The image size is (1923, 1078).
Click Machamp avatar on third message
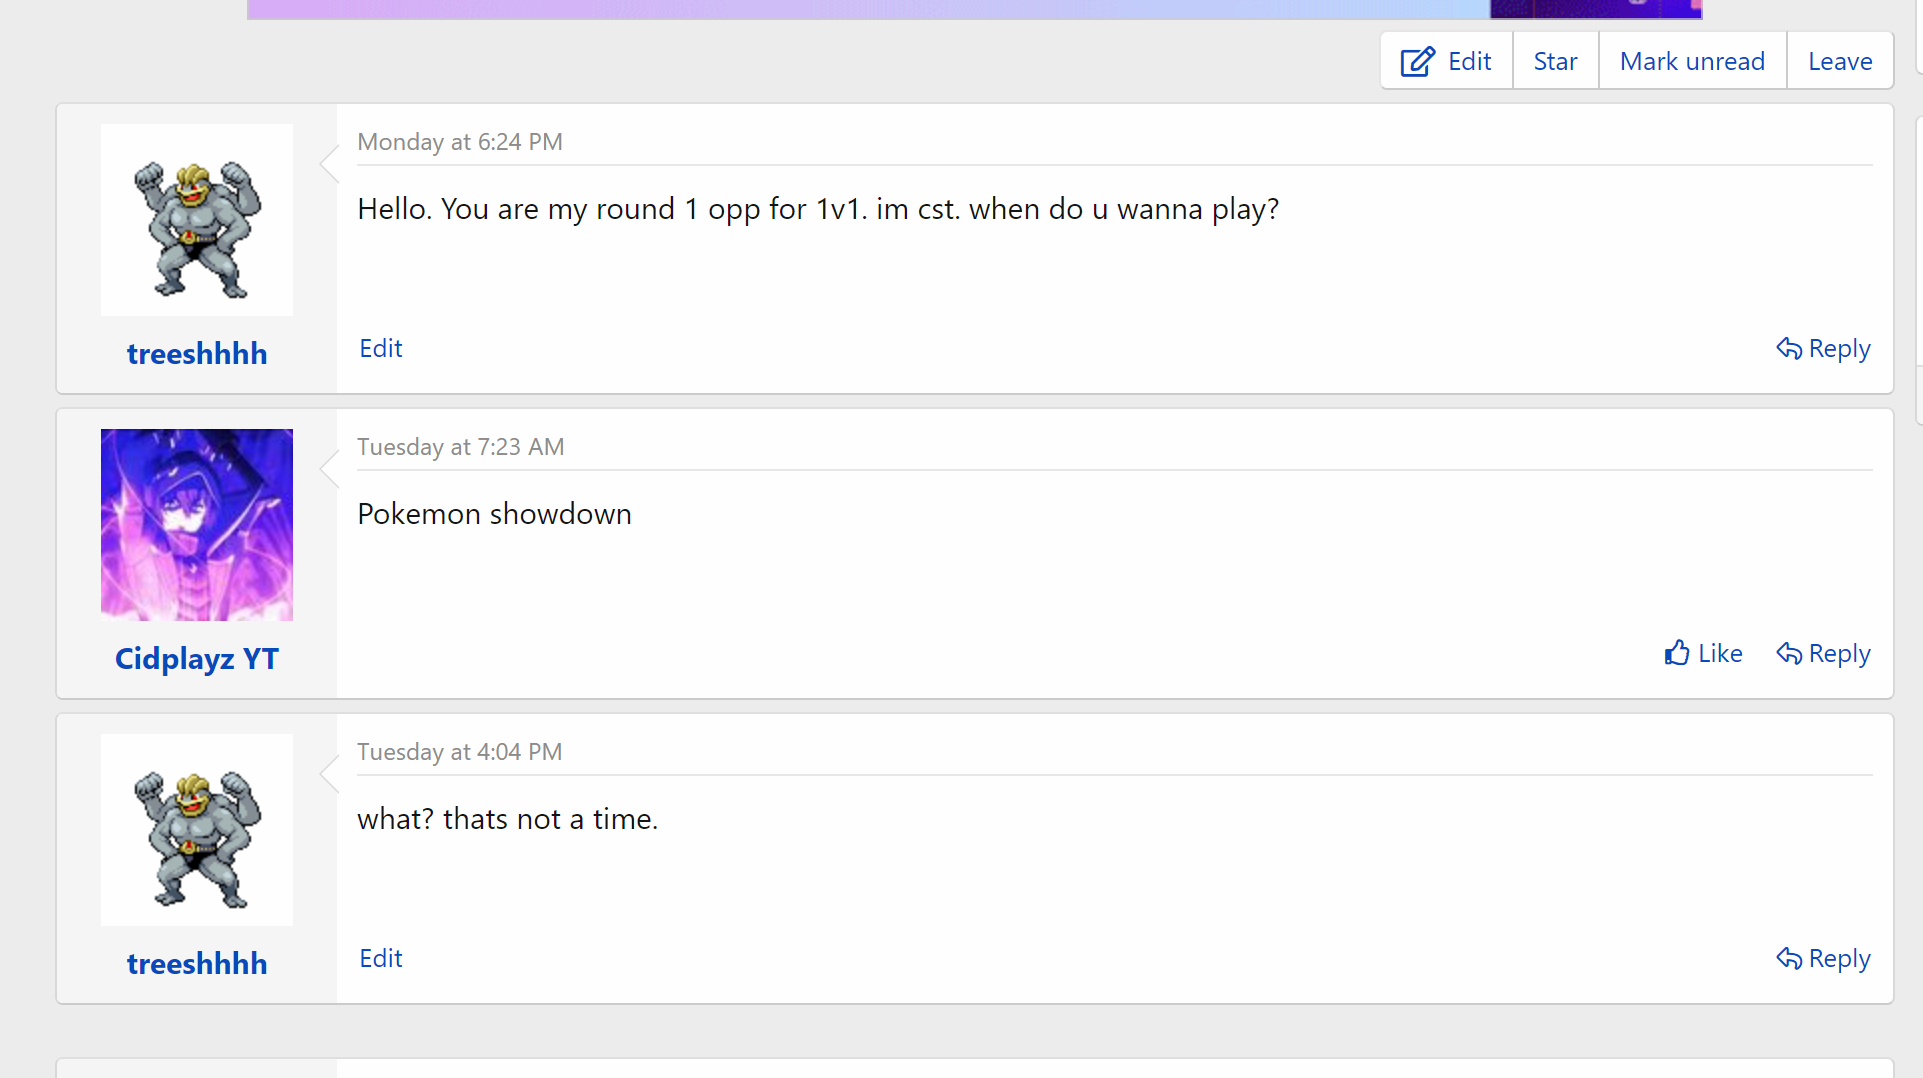(197, 830)
